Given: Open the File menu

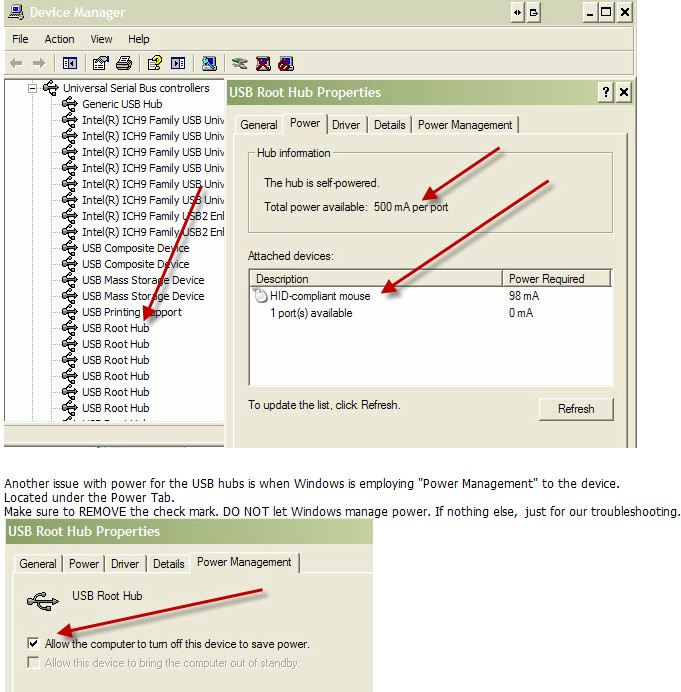Looking at the screenshot, I should point(20,39).
